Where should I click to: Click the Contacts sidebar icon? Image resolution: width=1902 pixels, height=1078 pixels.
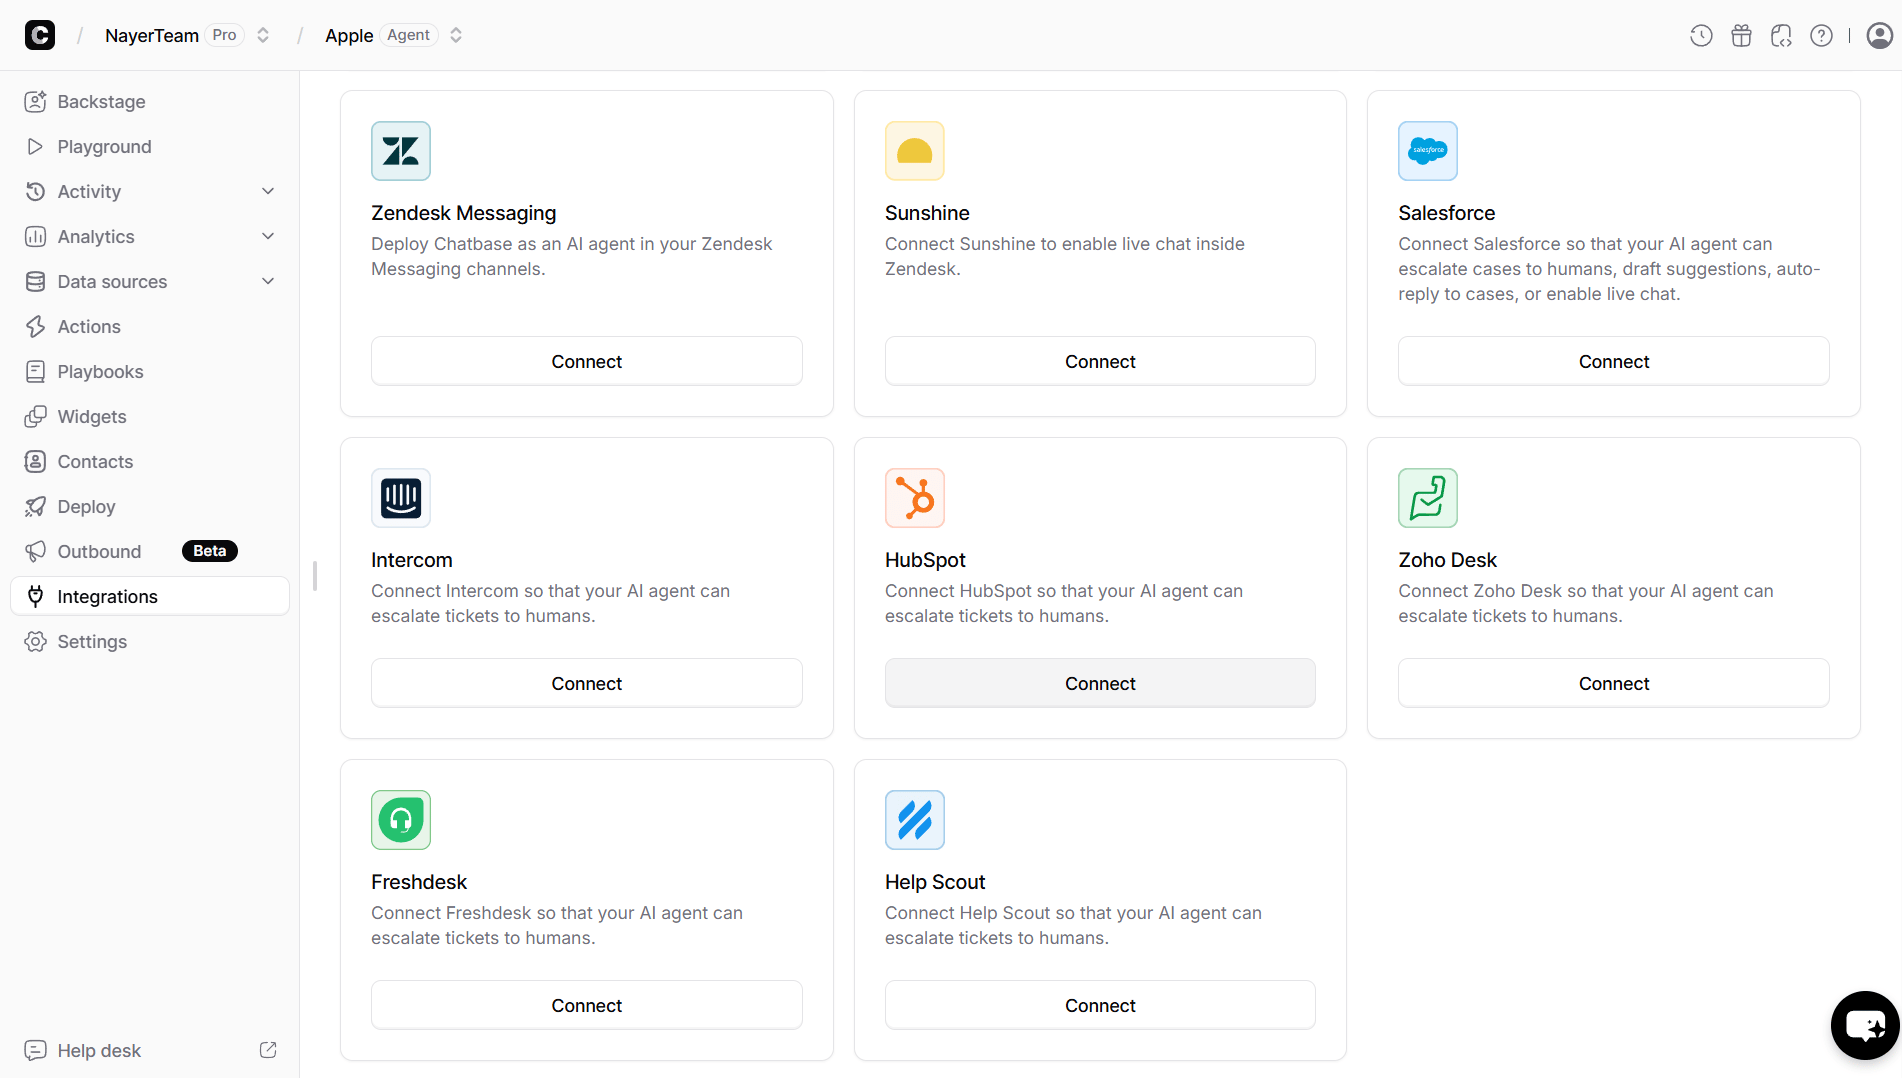click(36, 461)
